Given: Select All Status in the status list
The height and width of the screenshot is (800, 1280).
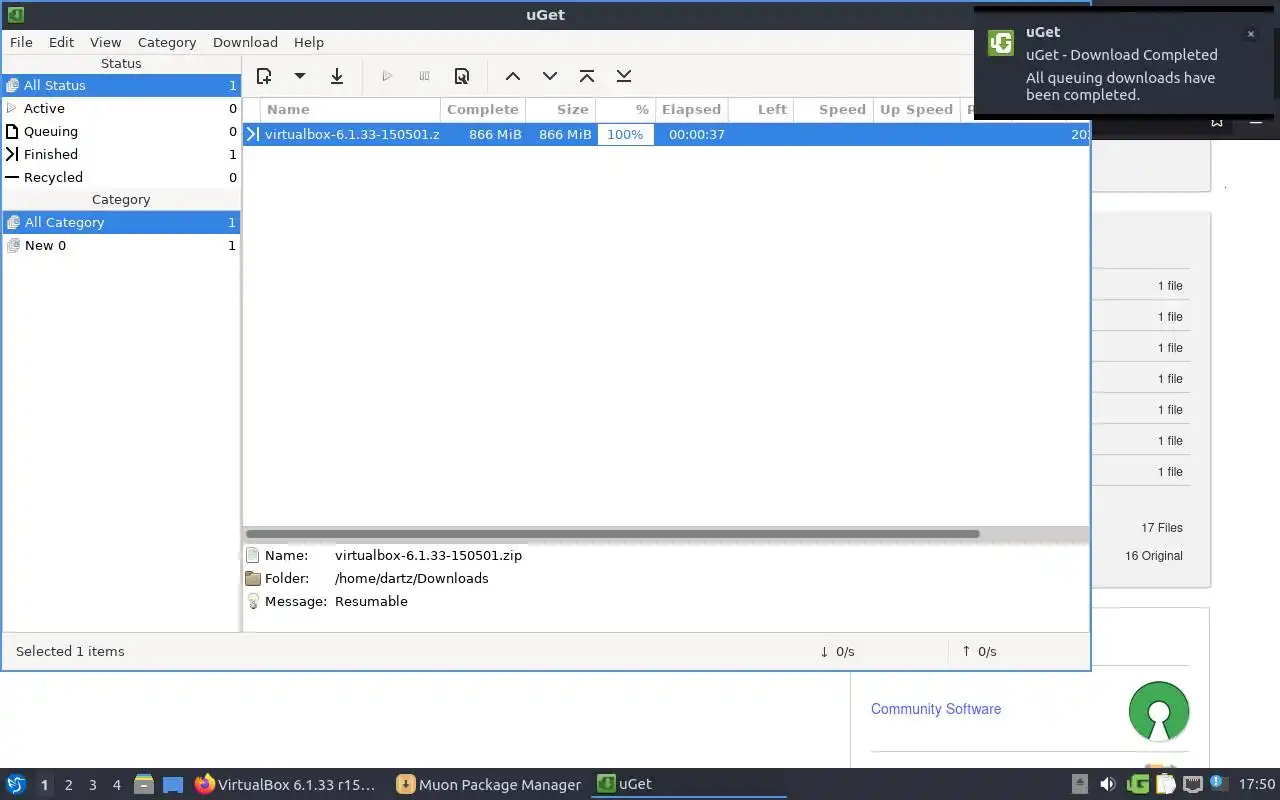Looking at the screenshot, I should point(121,85).
